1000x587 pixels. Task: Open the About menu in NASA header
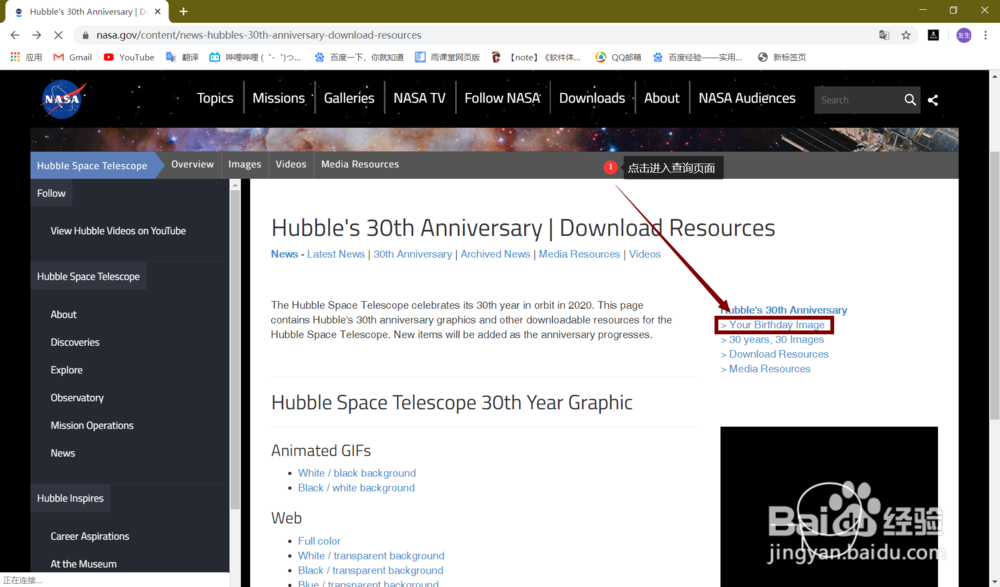[662, 98]
